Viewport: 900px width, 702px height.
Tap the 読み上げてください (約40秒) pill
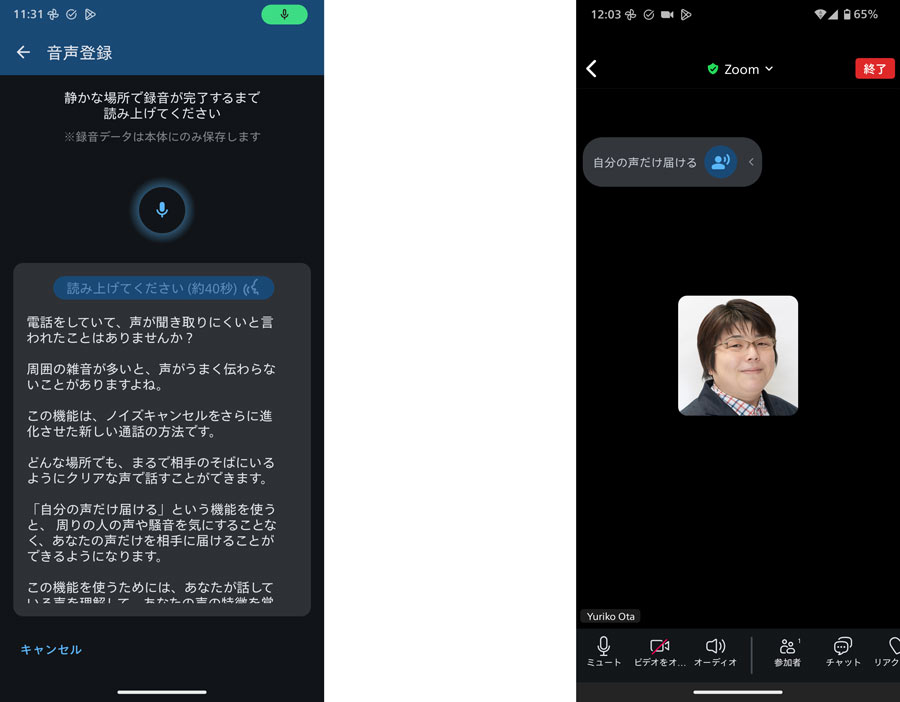click(x=163, y=288)
